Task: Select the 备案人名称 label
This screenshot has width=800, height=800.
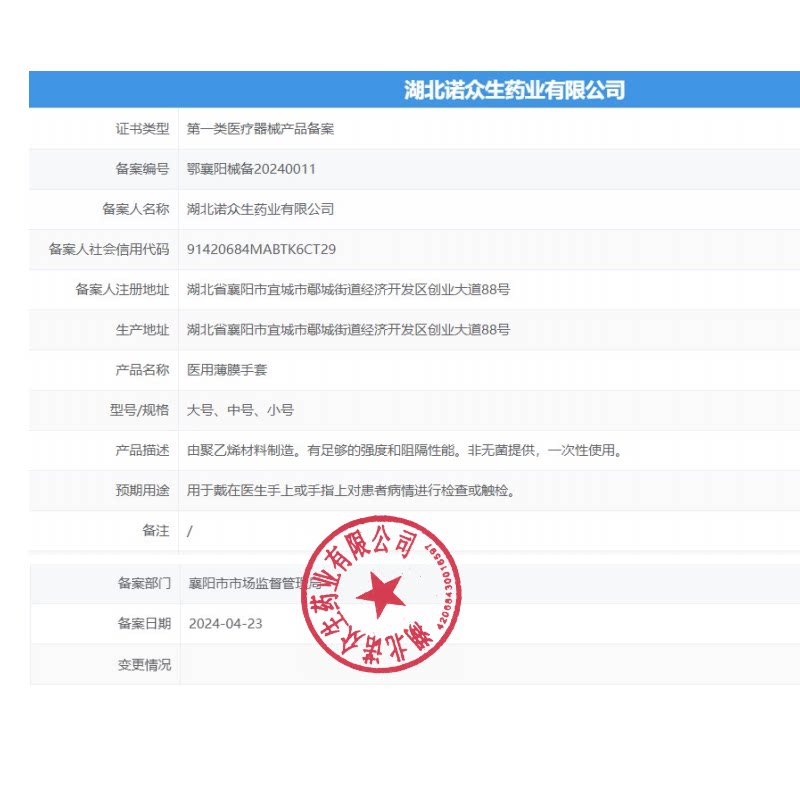Action: coord(135,209)
